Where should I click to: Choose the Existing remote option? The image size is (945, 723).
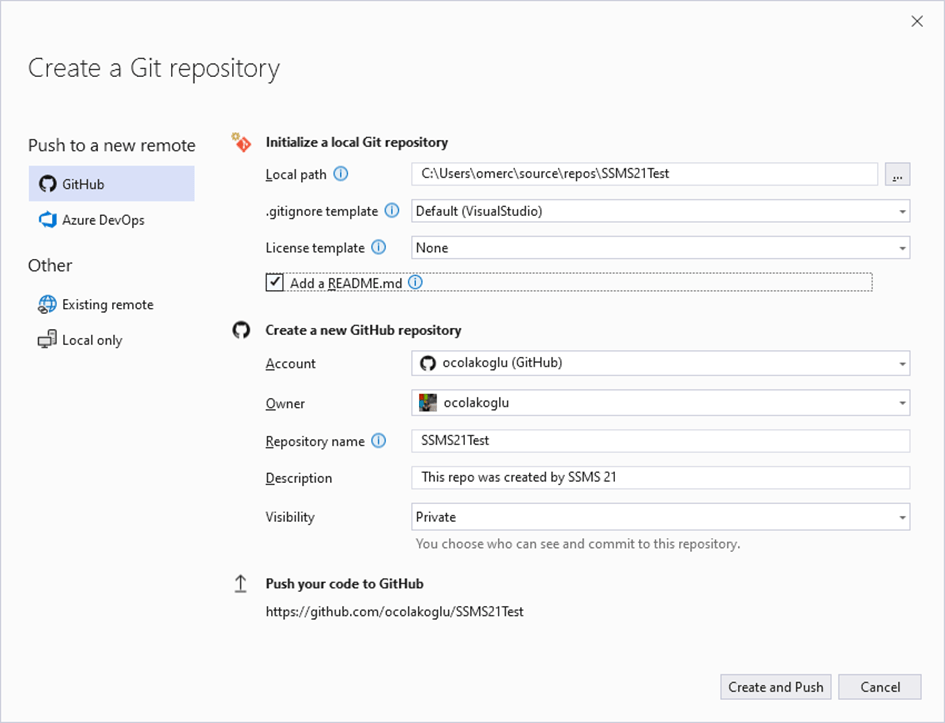coord(107,305)
